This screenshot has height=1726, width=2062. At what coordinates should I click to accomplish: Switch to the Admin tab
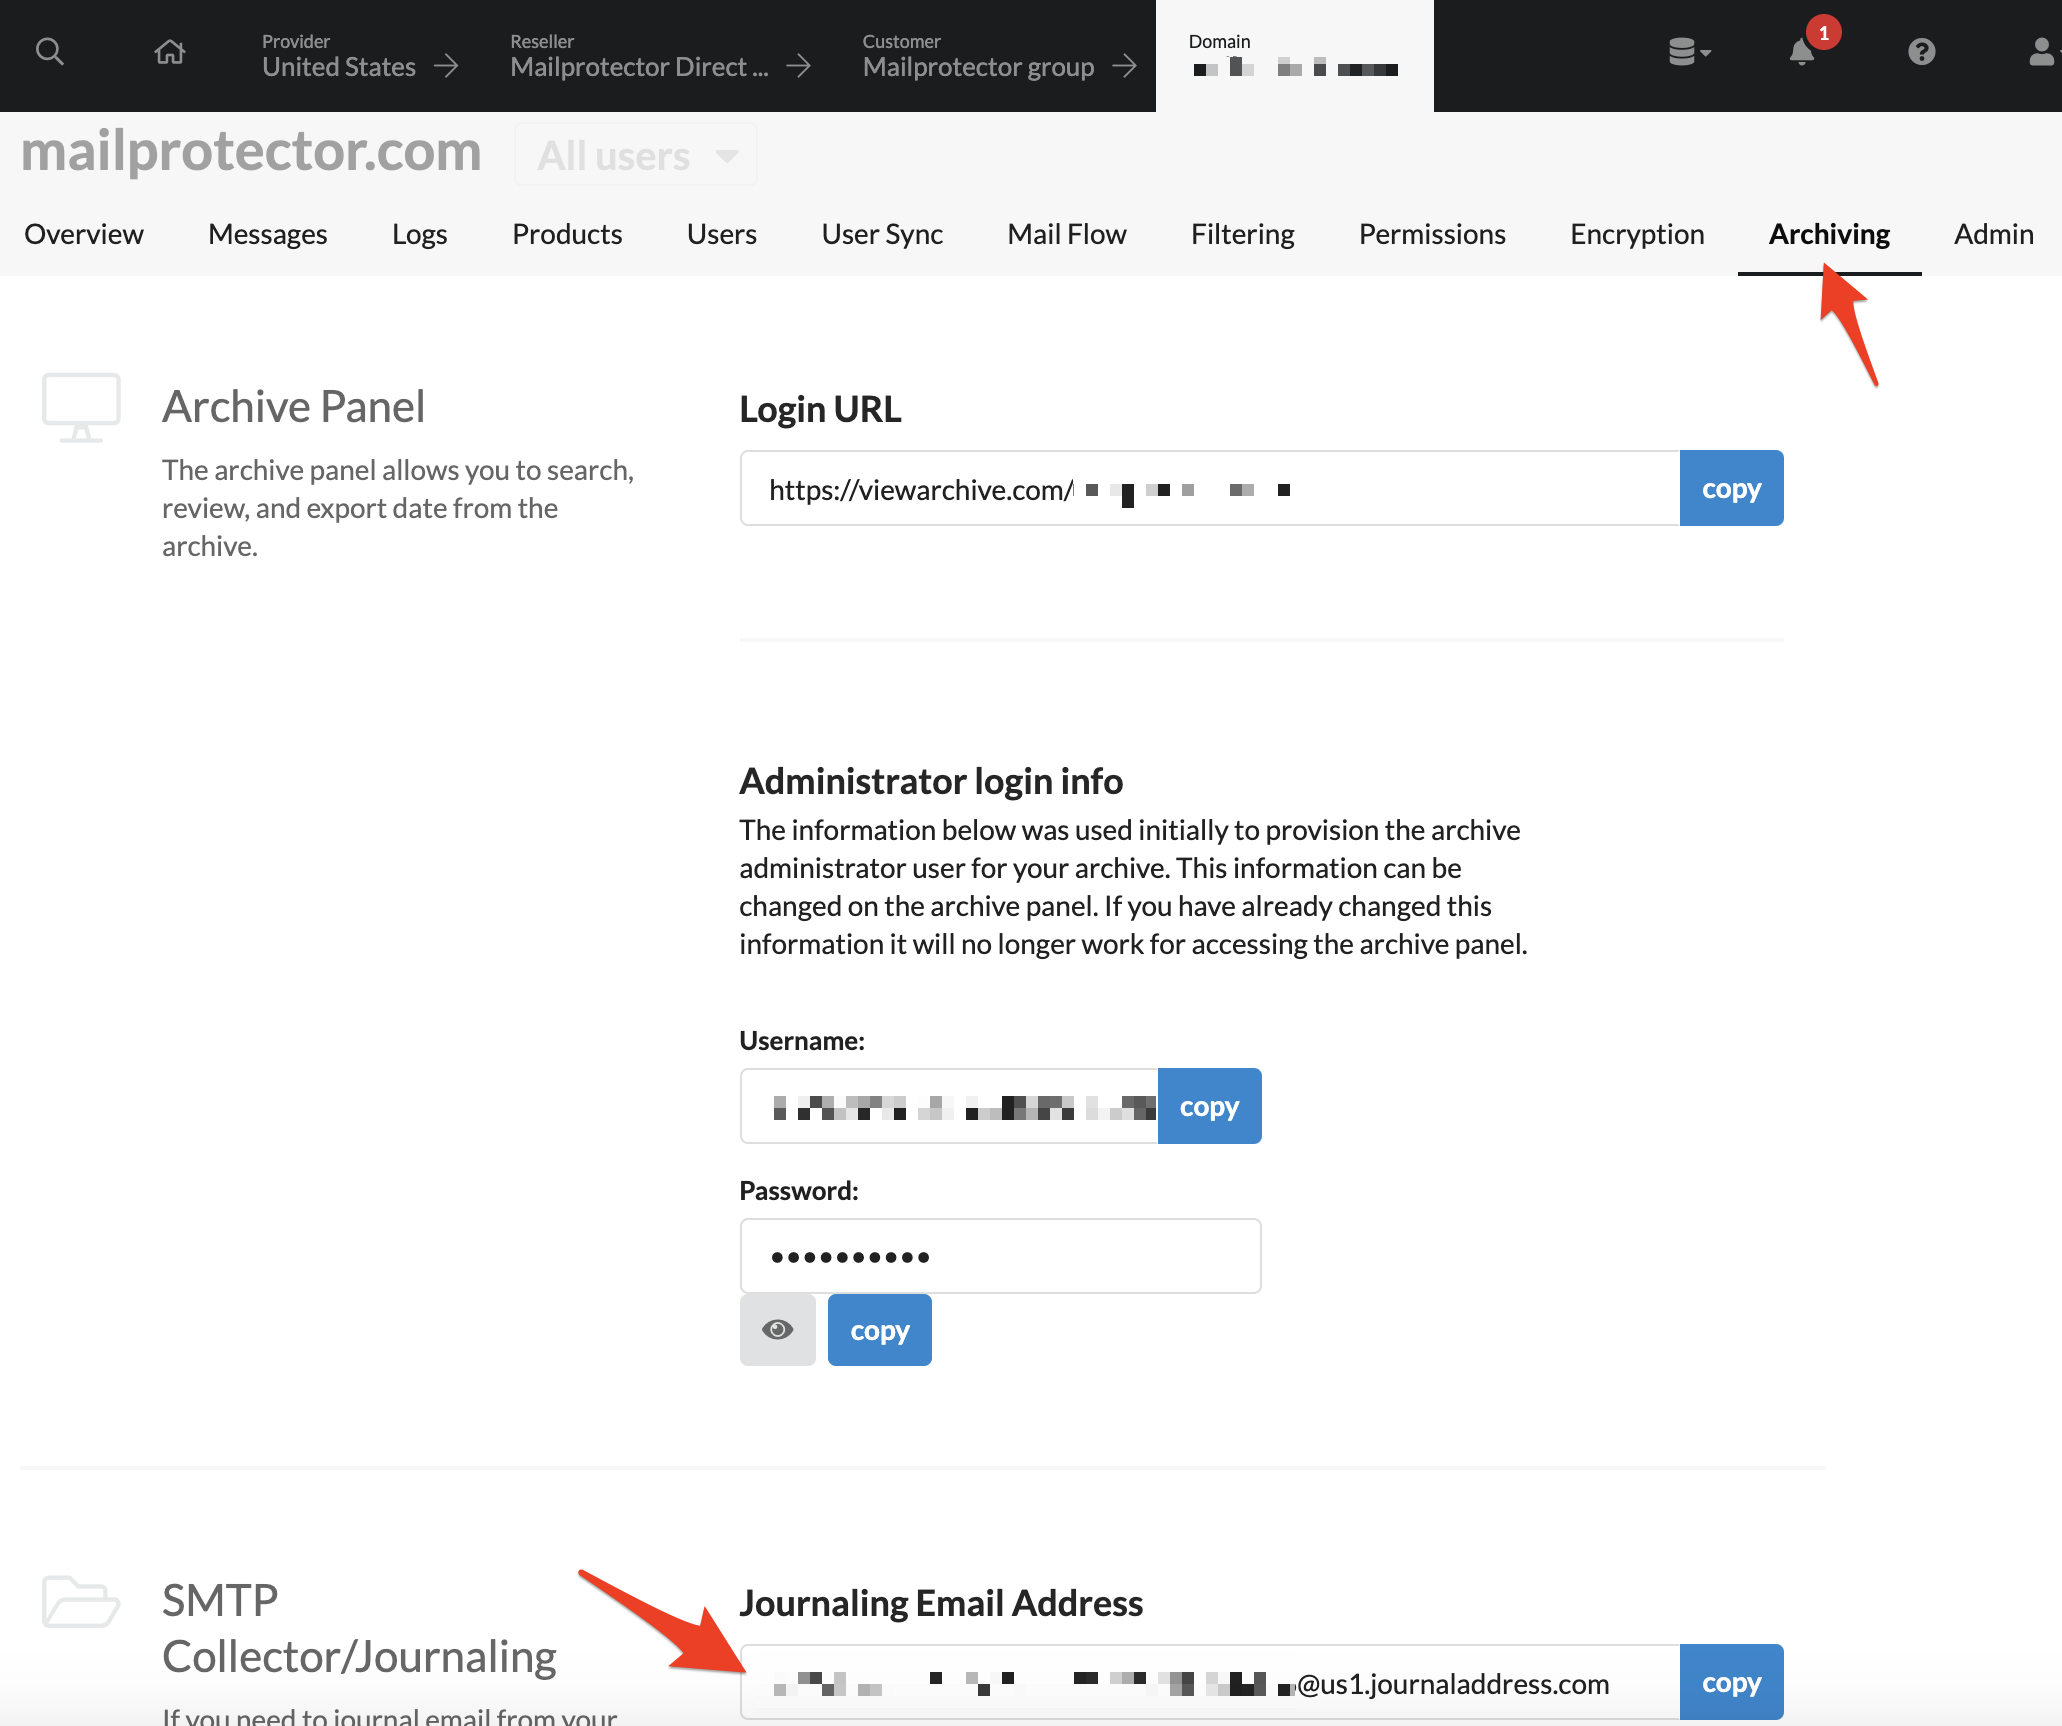click(x=1994, y=234)
